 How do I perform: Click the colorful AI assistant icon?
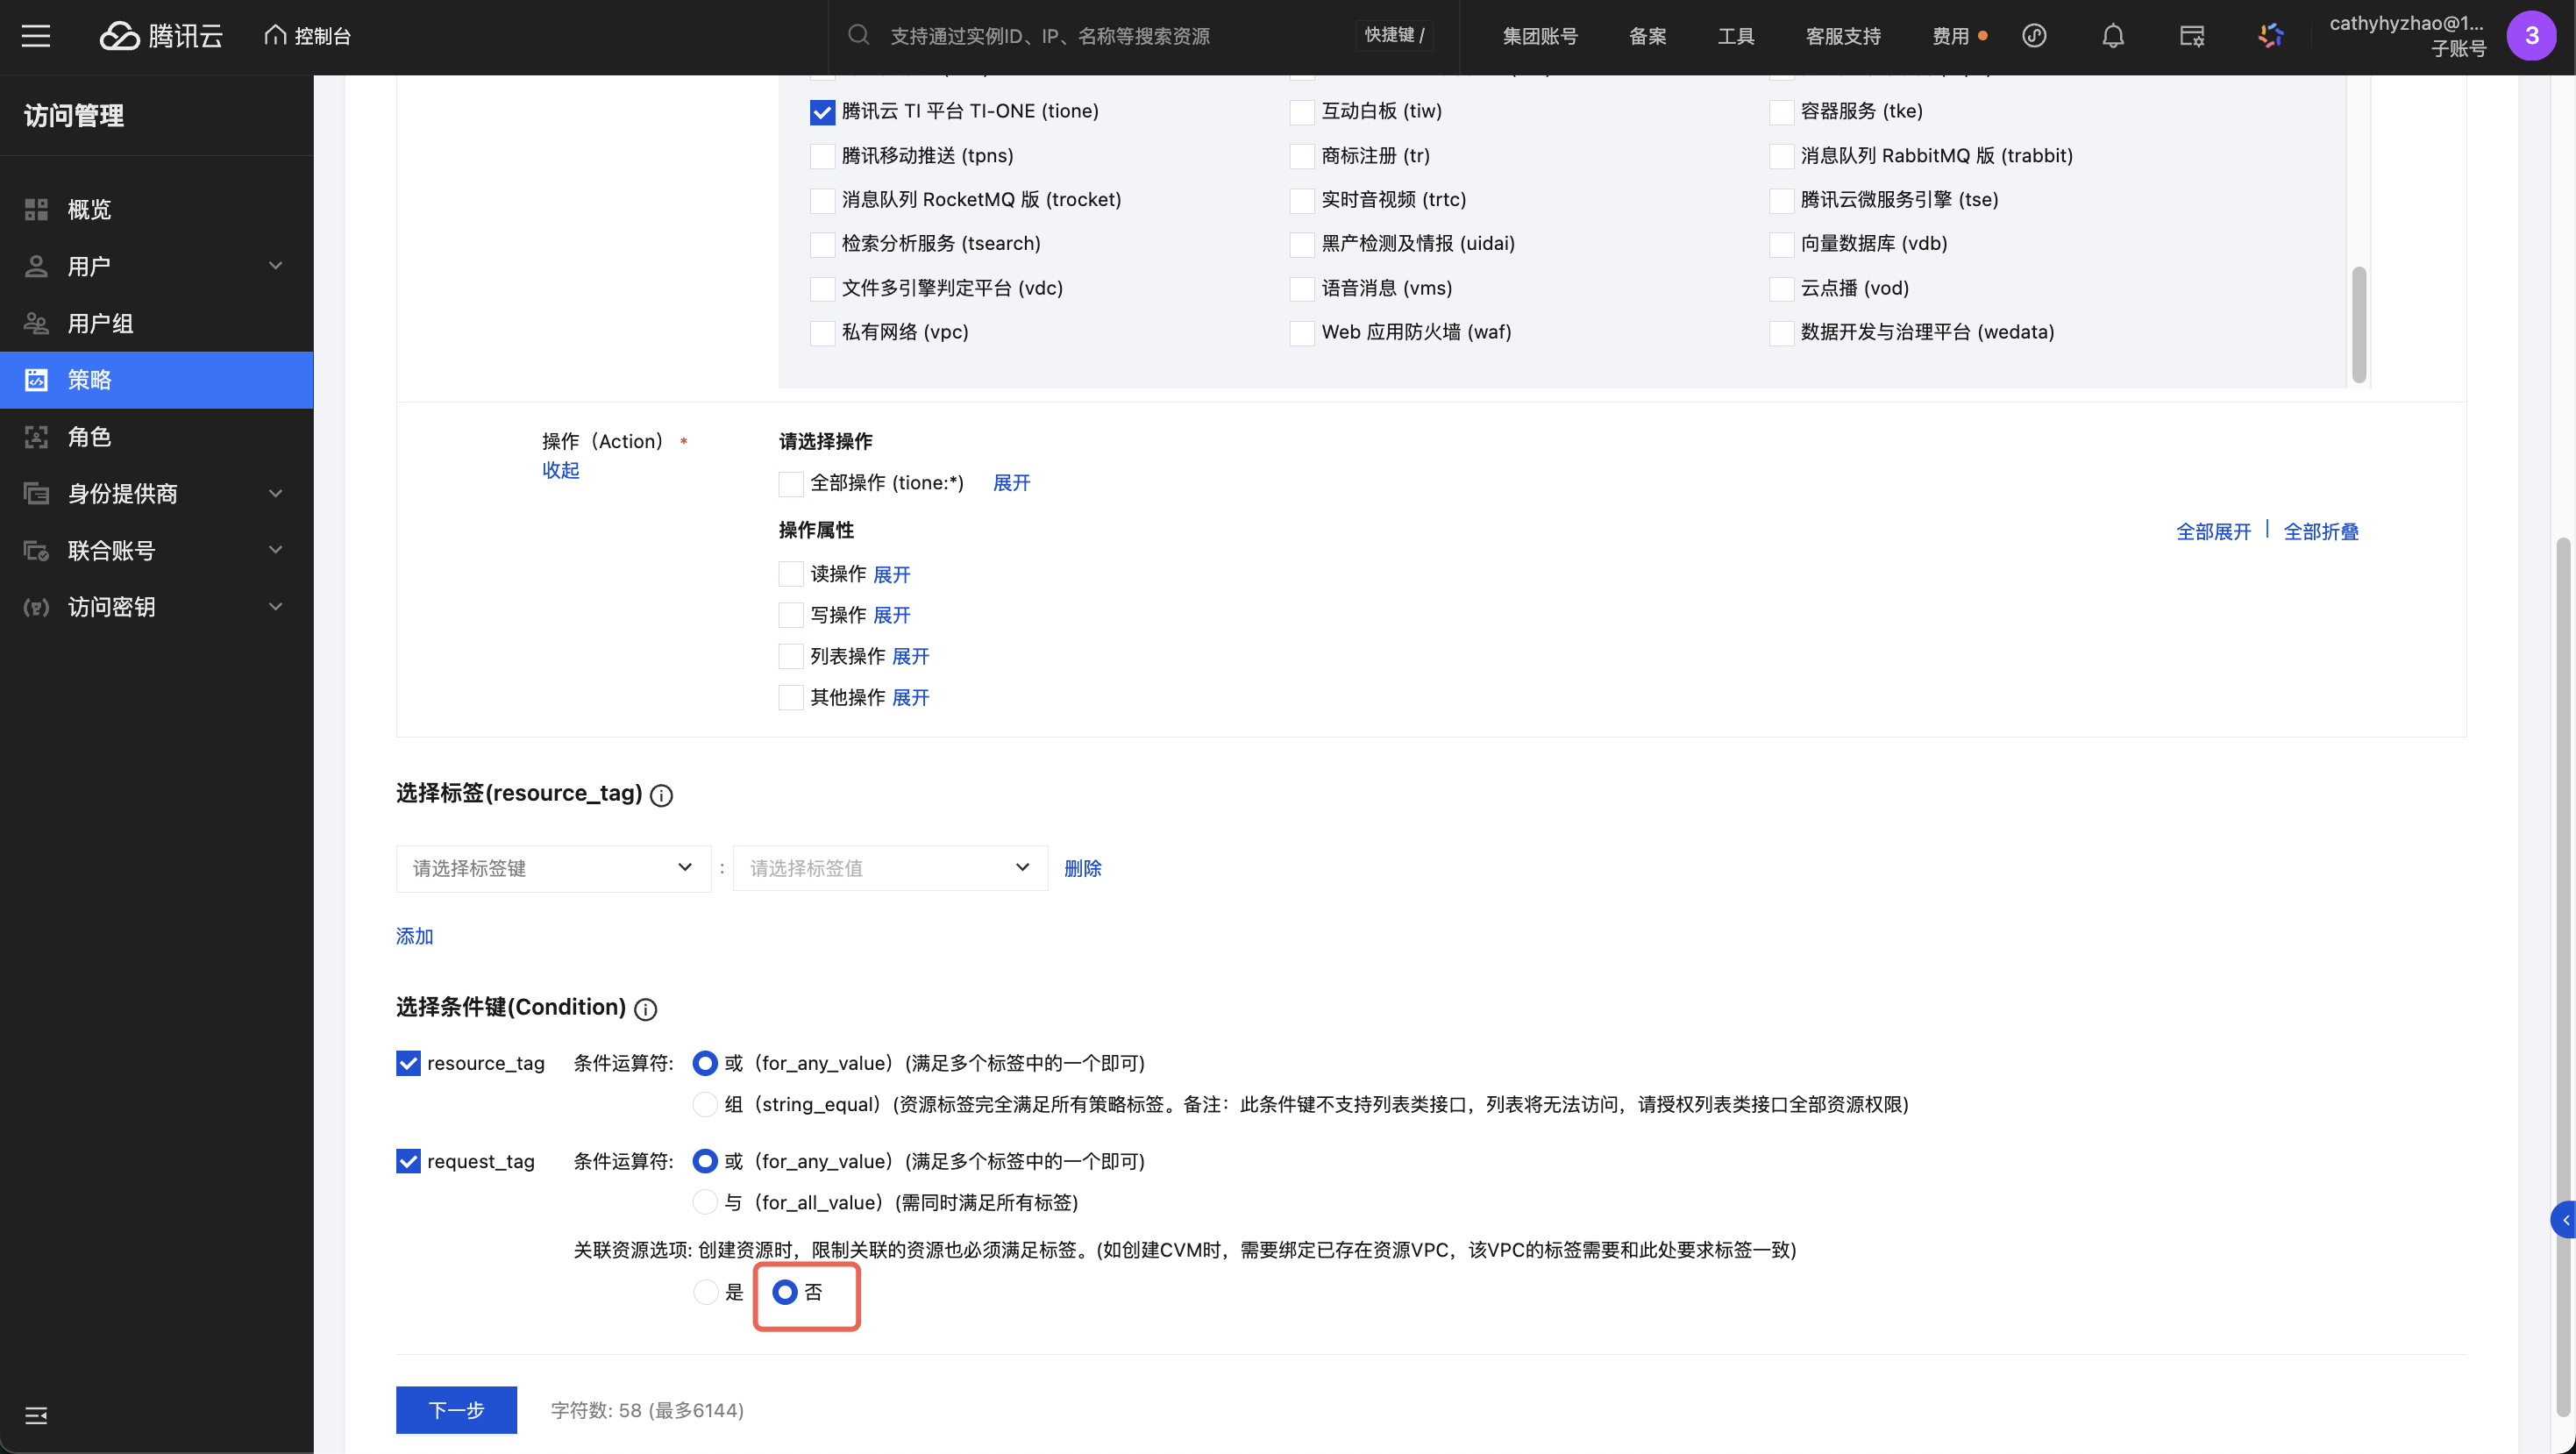pyautogui.click(x=2270, y=36)
